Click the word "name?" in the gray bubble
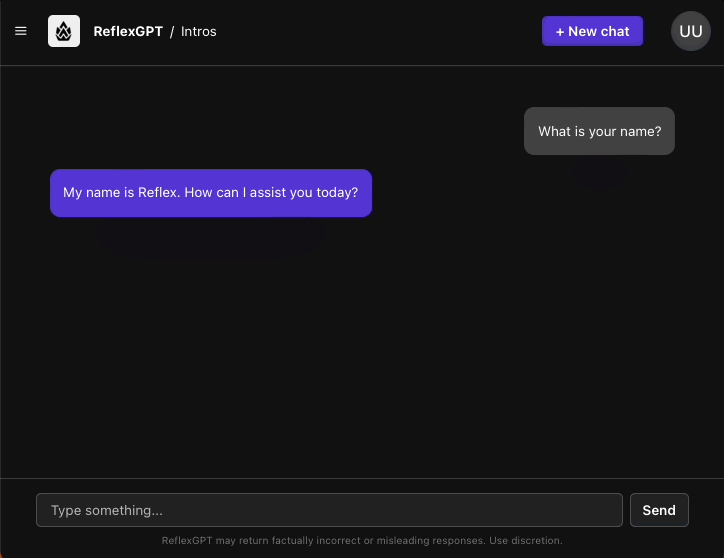The height and width of the screenshot is (558, 724). [x=641, y=131]
